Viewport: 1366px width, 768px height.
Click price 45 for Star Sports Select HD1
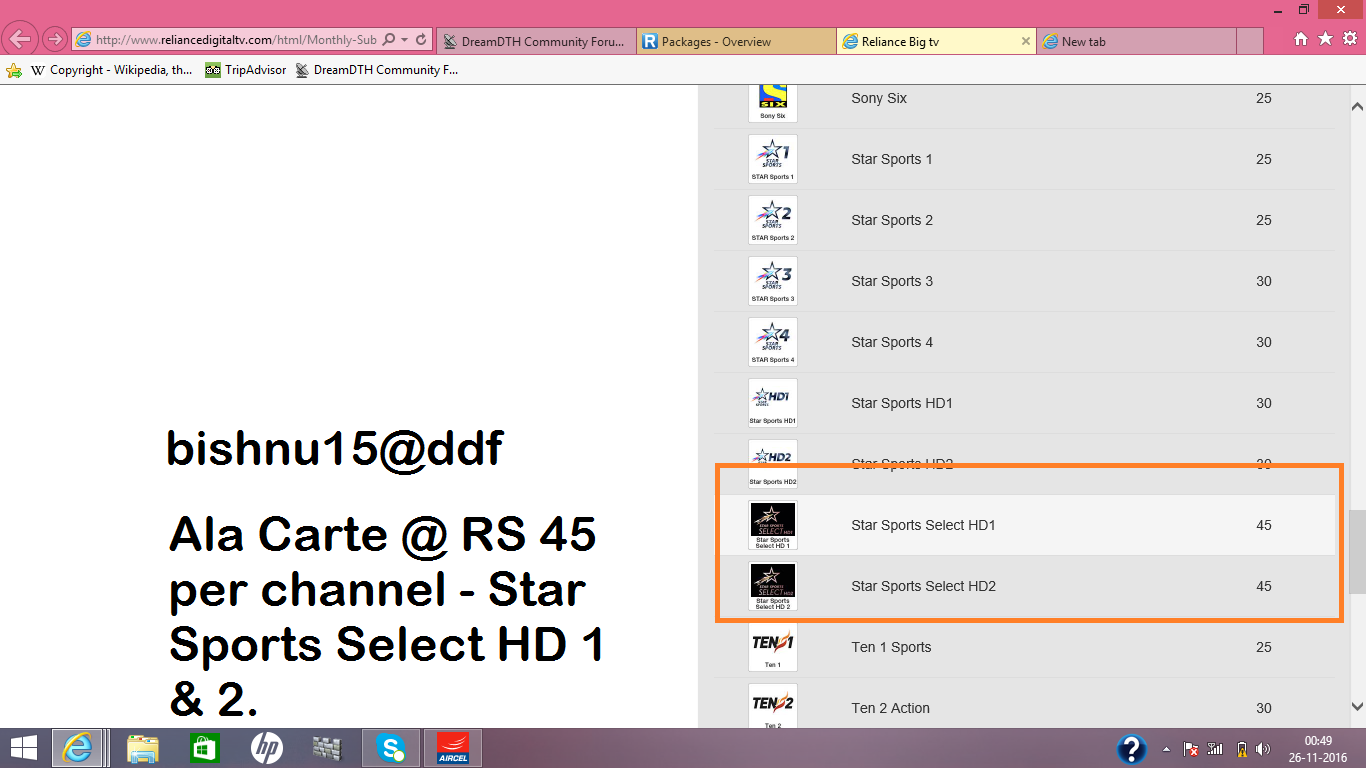(1264, 525)
